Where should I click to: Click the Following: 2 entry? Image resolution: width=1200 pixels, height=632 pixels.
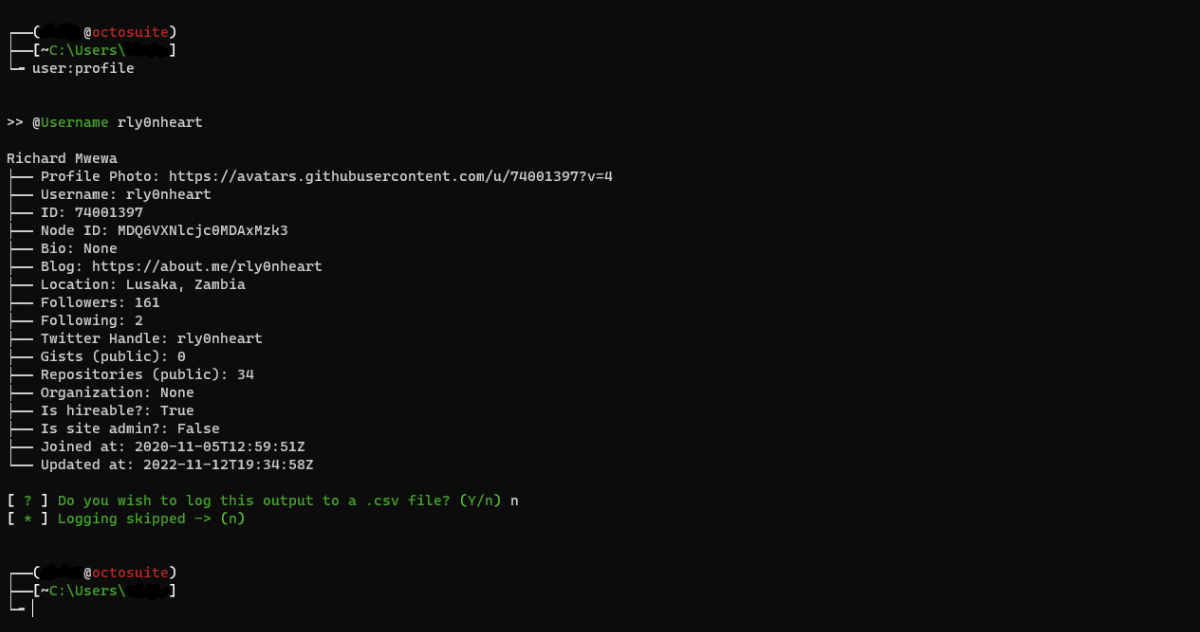(92, 320)
